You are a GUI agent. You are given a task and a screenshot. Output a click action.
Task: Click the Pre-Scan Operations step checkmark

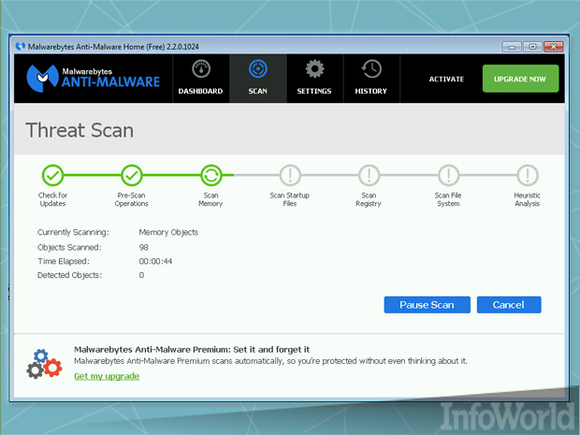(132, 175)
